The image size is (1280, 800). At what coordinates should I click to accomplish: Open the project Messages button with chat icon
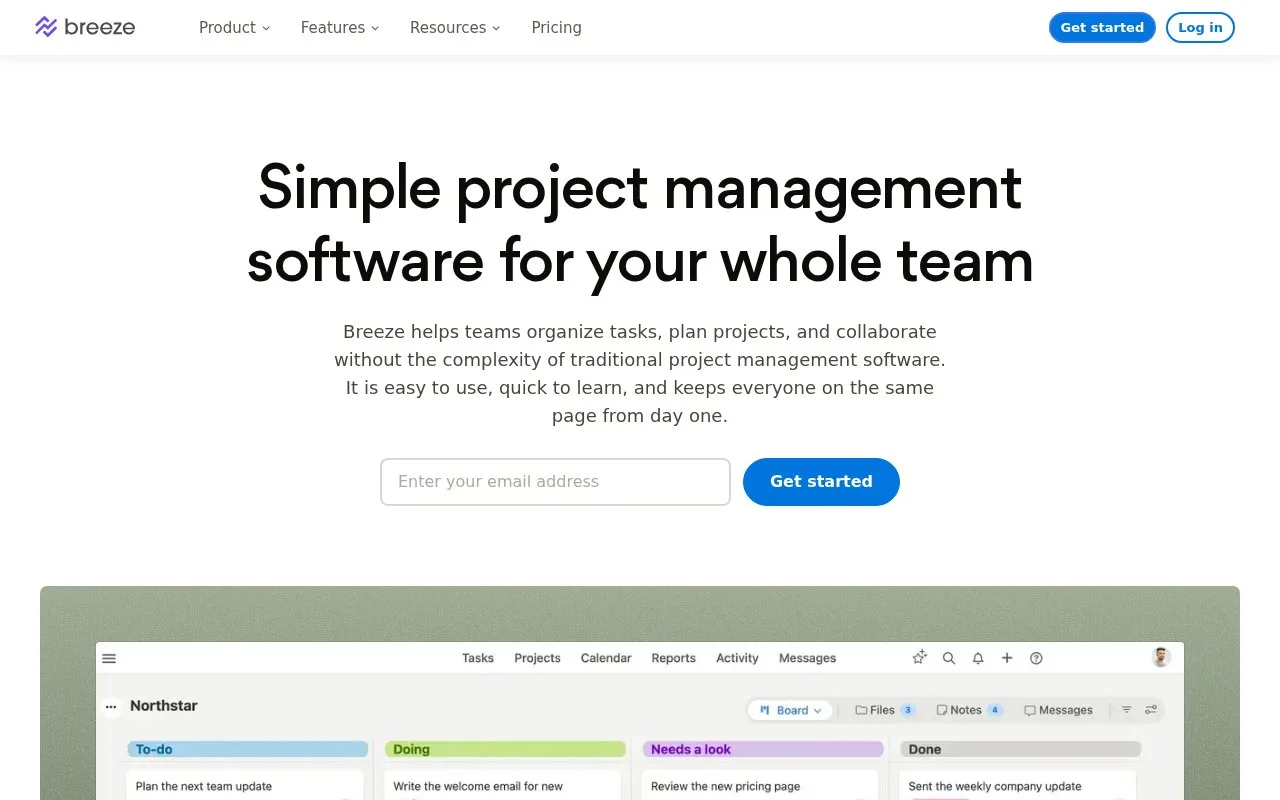(x=1058, y=710)
